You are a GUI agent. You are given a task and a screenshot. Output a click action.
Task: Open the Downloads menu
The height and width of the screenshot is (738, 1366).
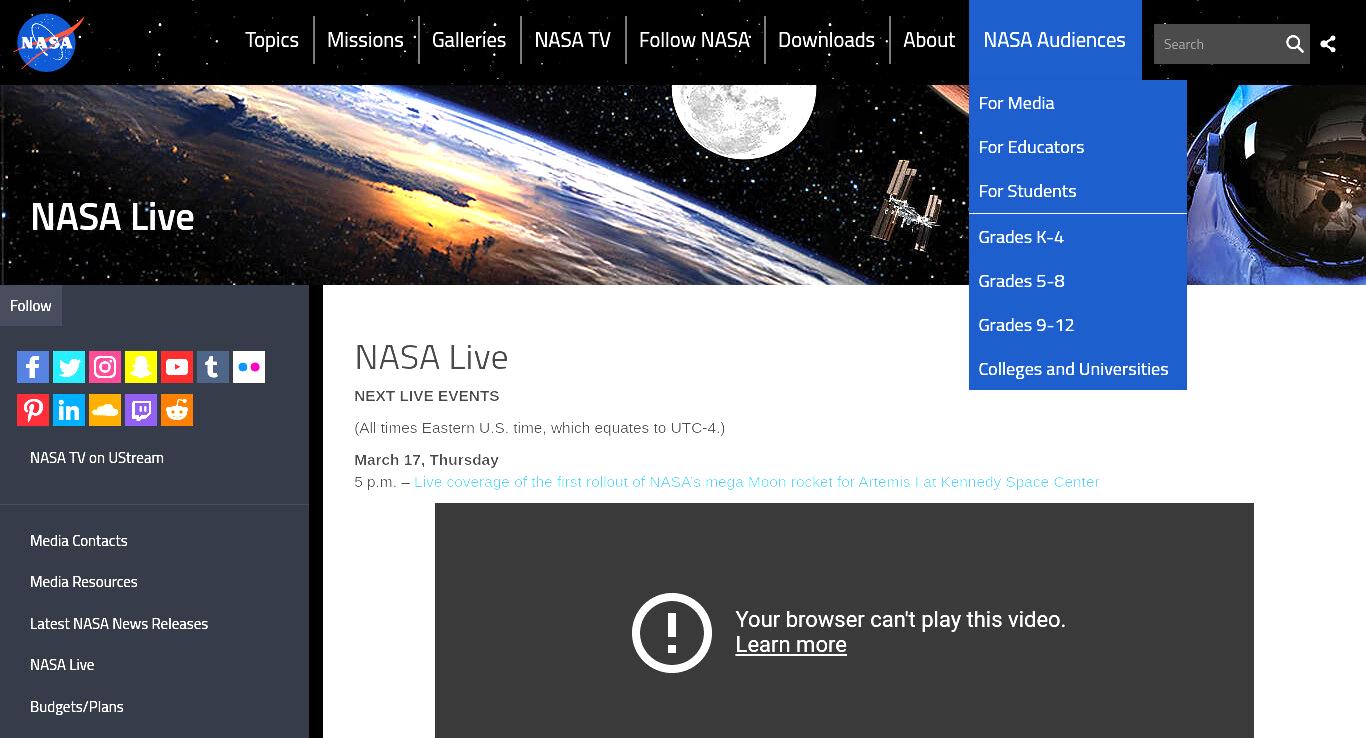pos(826,40)
